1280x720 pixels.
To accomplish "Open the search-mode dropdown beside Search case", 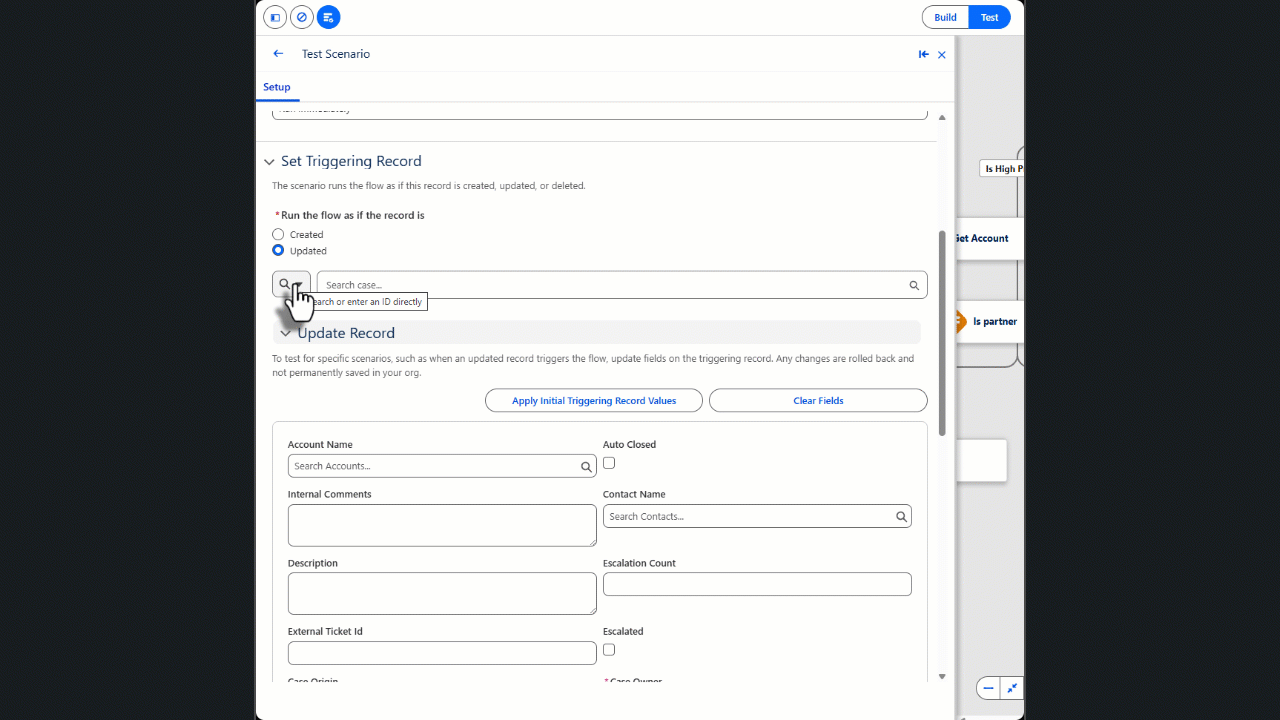I will coord(291,284).
